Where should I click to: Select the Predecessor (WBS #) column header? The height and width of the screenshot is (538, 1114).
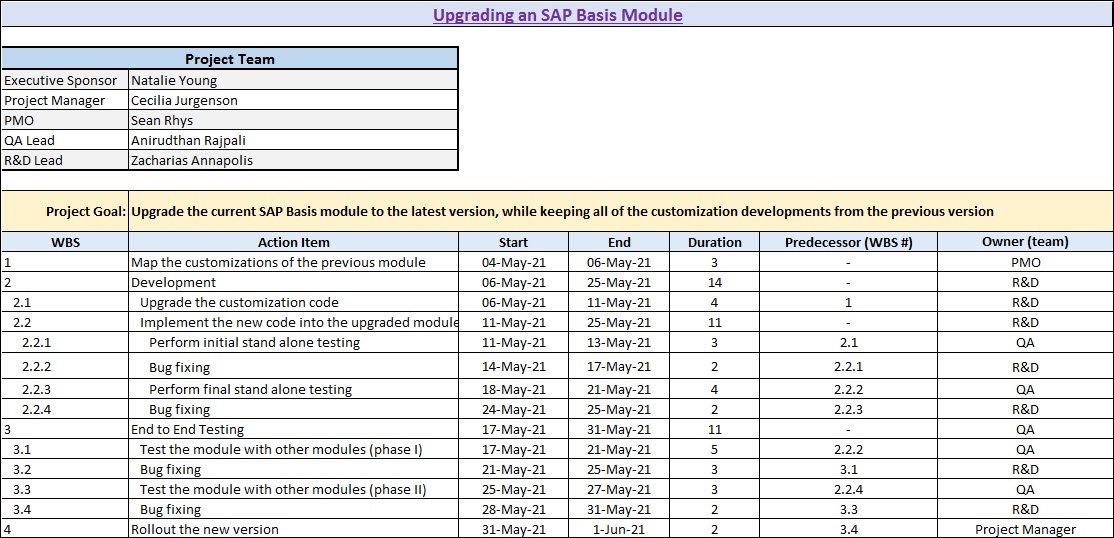[848, 242]
